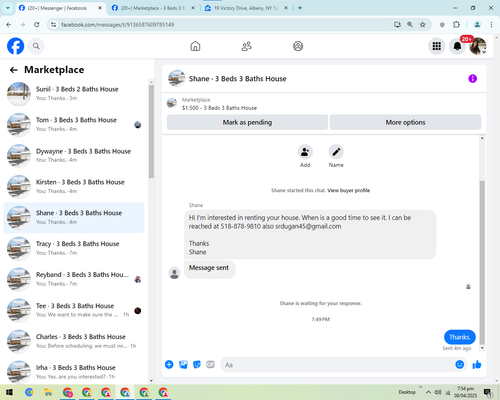This screenshot has width=500, height=400.
Task: Switch to the 19 Victory Drive, Albany tab
Action: [x=246, y=8]
